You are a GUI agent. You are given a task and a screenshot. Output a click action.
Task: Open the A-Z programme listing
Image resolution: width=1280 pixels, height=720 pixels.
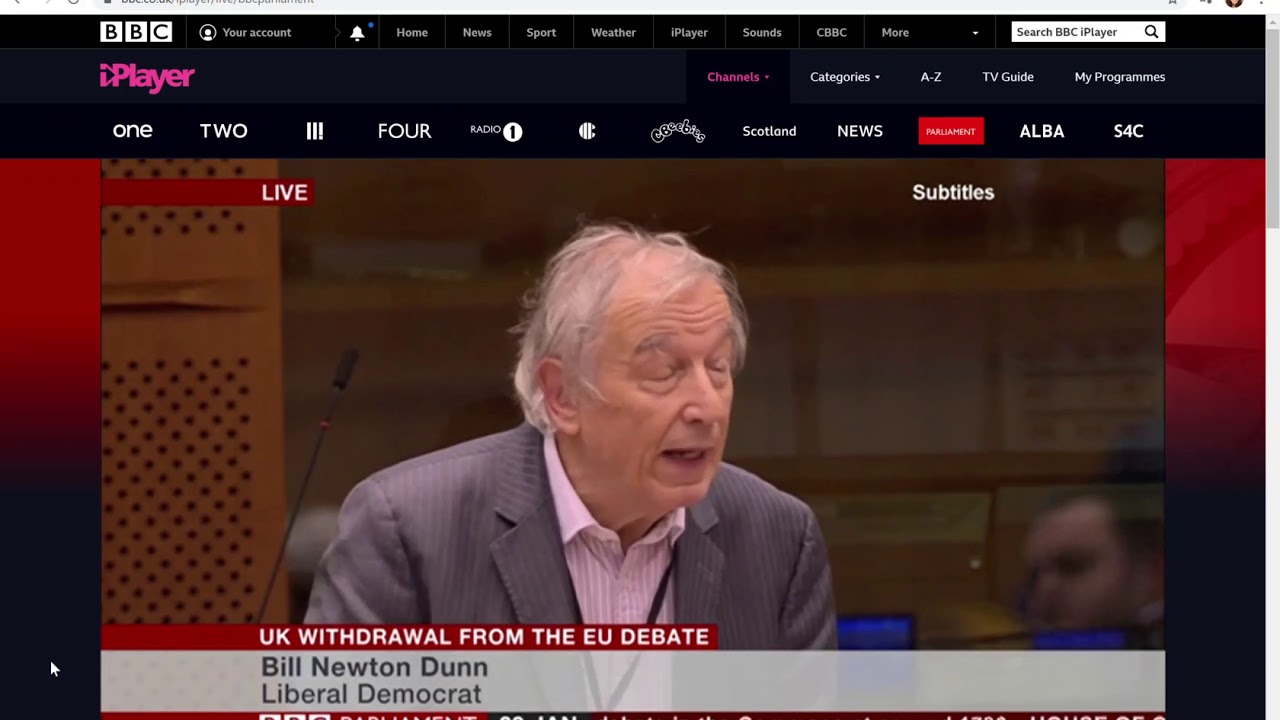click(931, 77)
